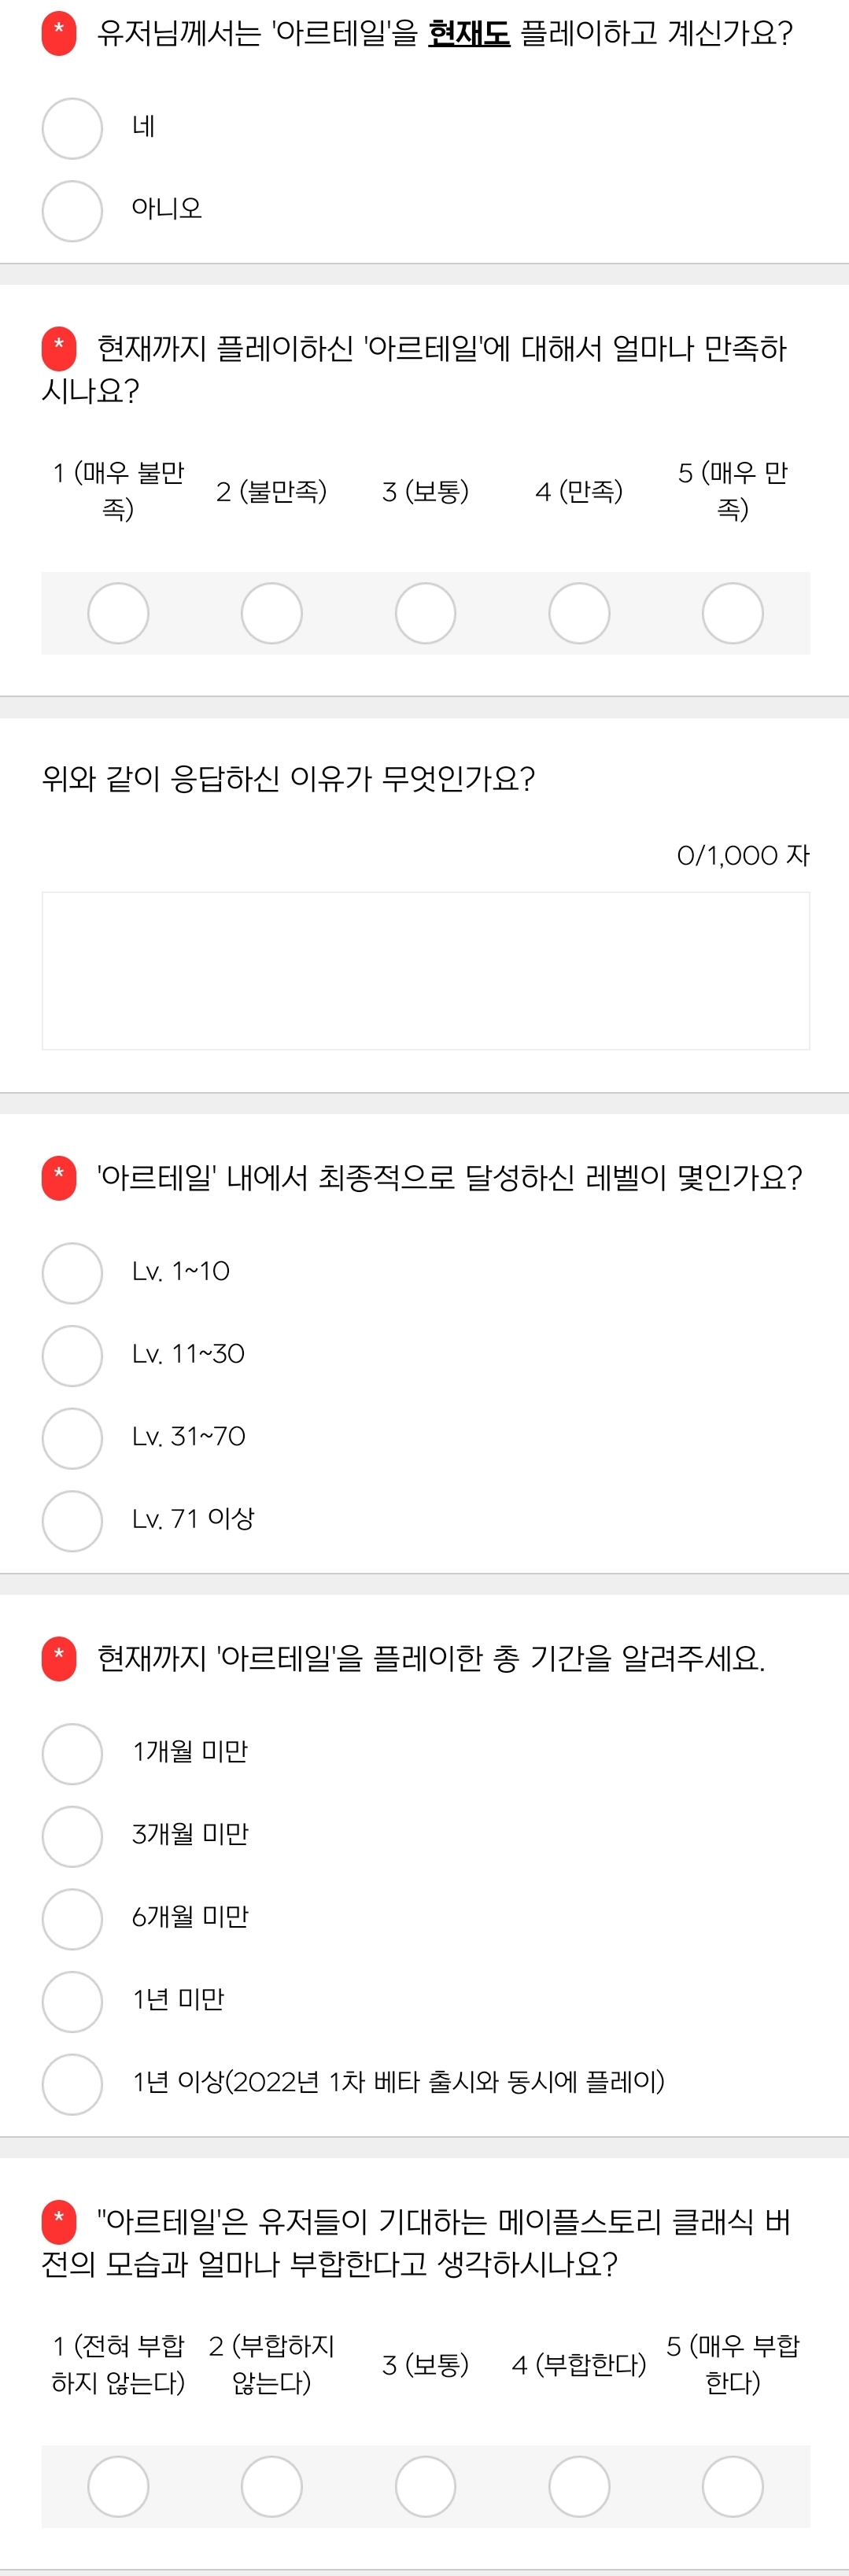Rate satisfaction as 3 (보통)

pos(426,613)
